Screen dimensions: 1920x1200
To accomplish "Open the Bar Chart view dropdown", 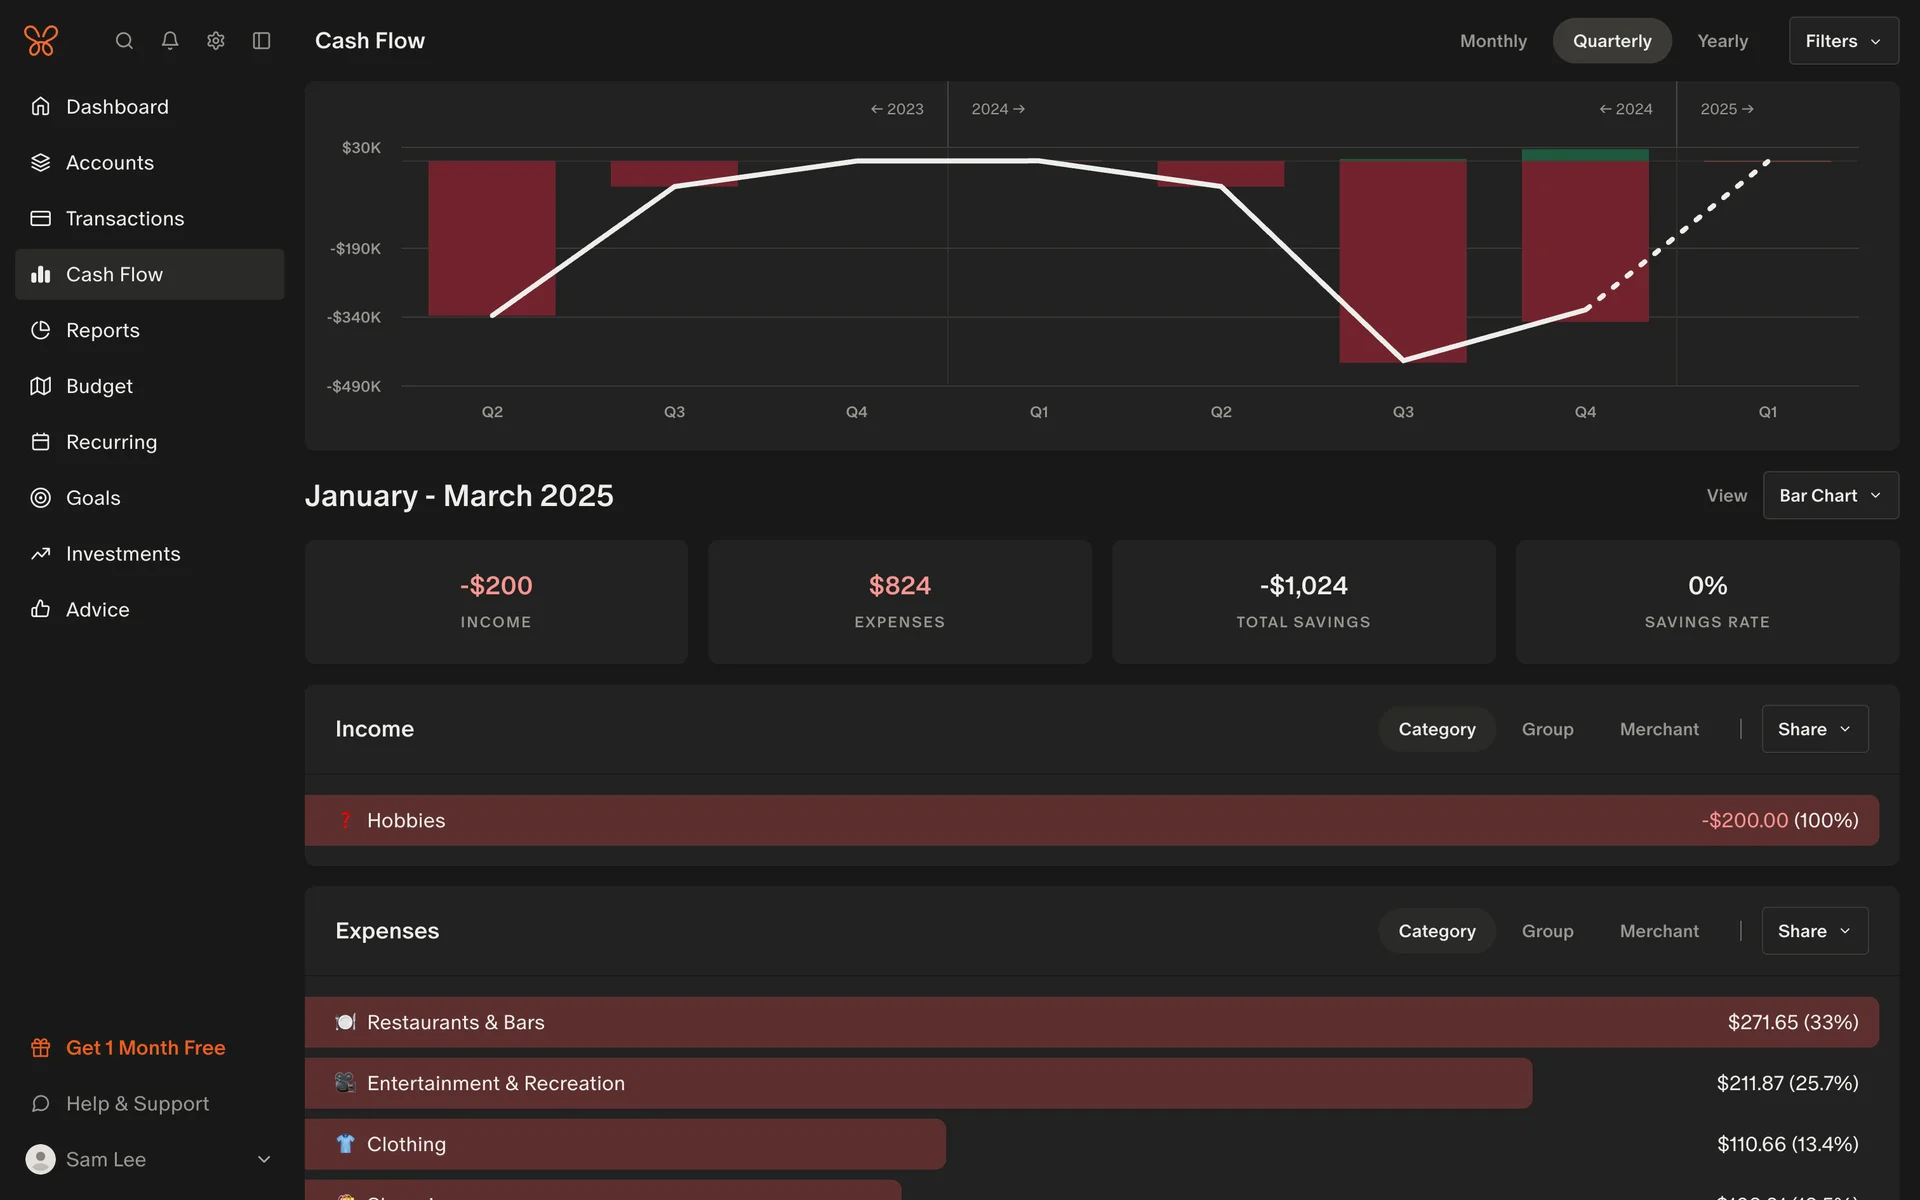I will [1830, 496].
